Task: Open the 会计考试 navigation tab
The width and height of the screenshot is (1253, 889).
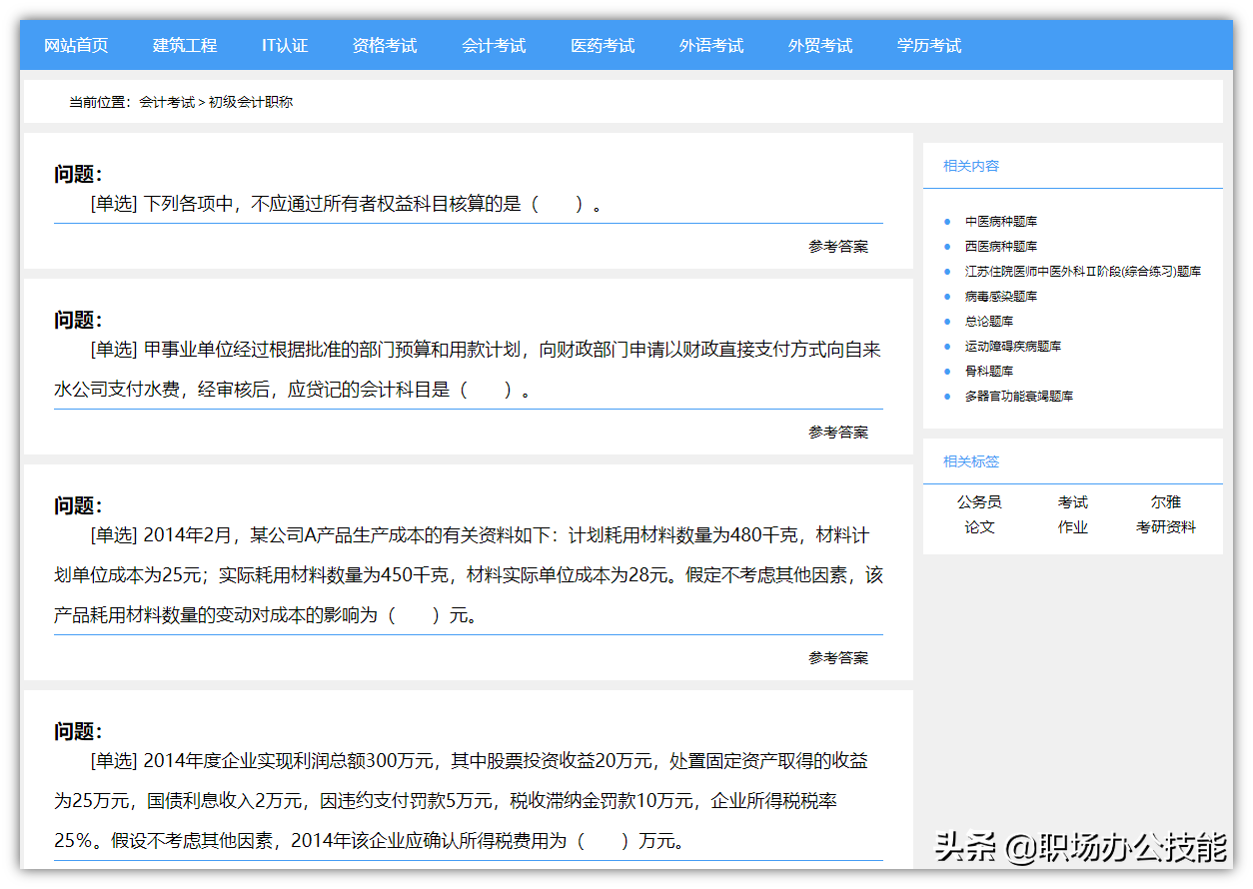Action: 494,45
